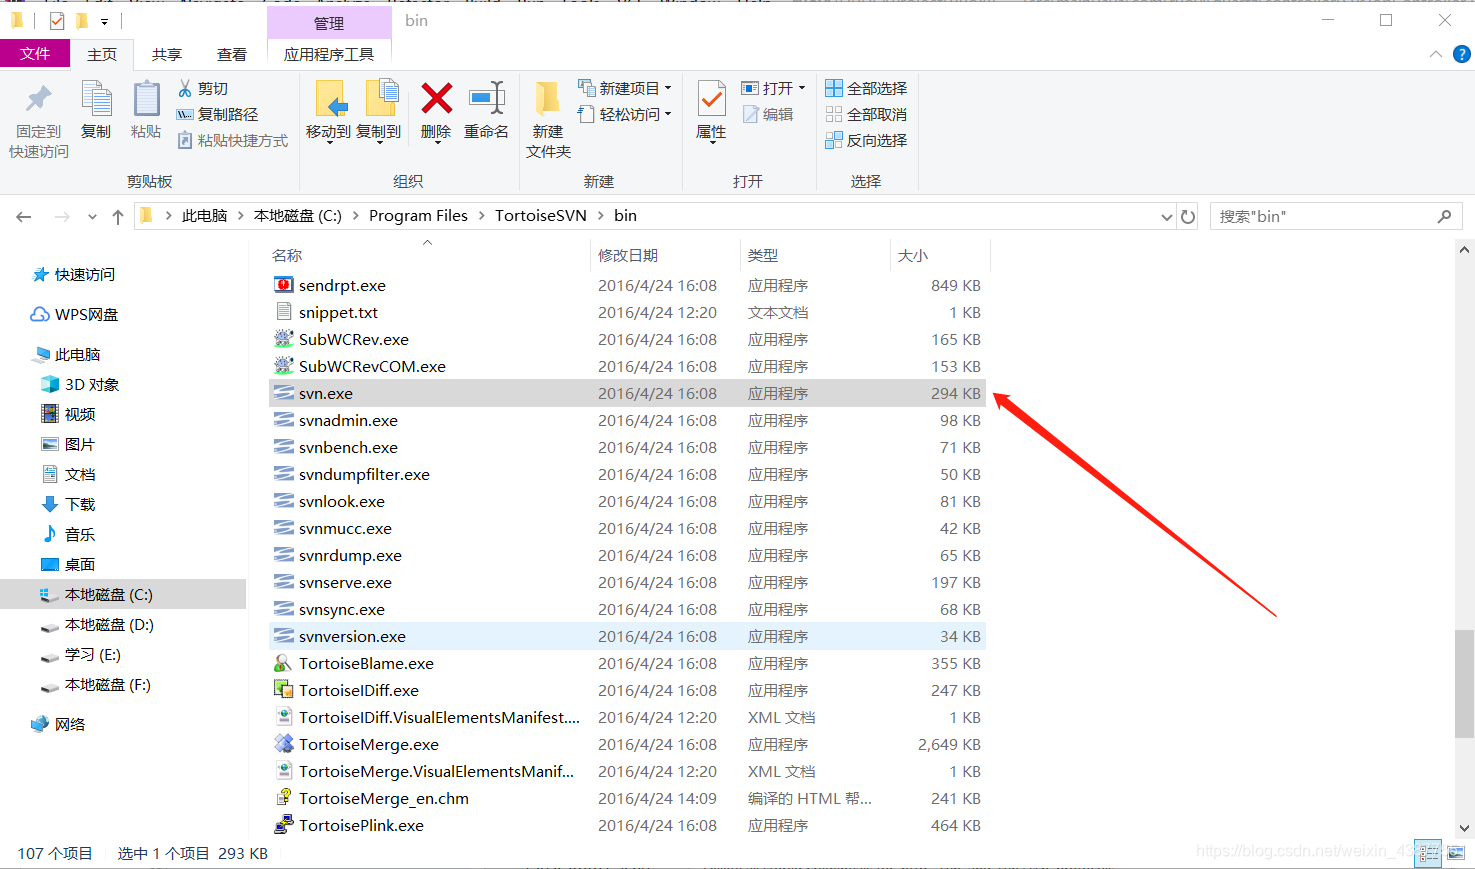This screenshot has height=869, width=1475.
Task: Click the Copy path button
Action: [217, 114]
